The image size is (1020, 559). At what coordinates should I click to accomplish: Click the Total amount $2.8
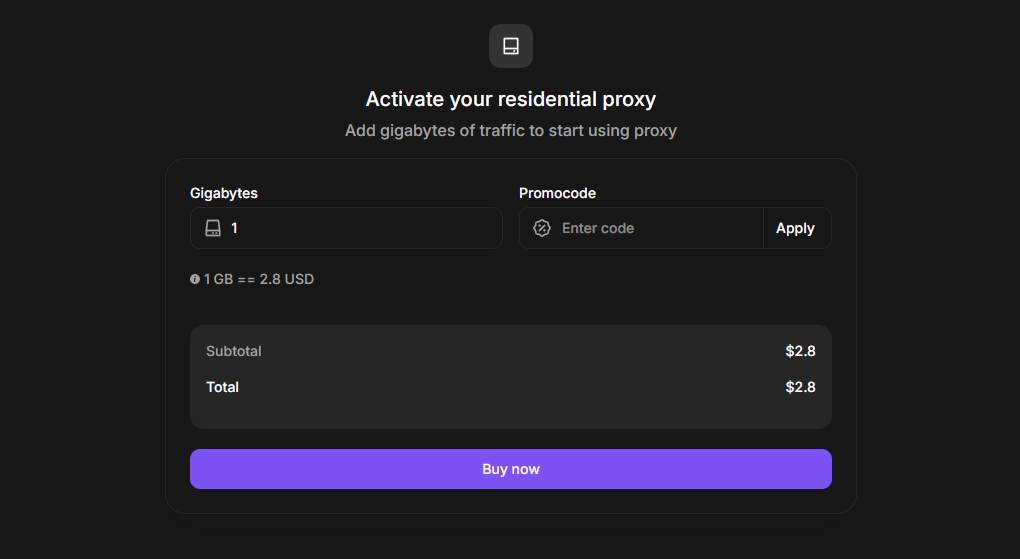tap(800, 387)
